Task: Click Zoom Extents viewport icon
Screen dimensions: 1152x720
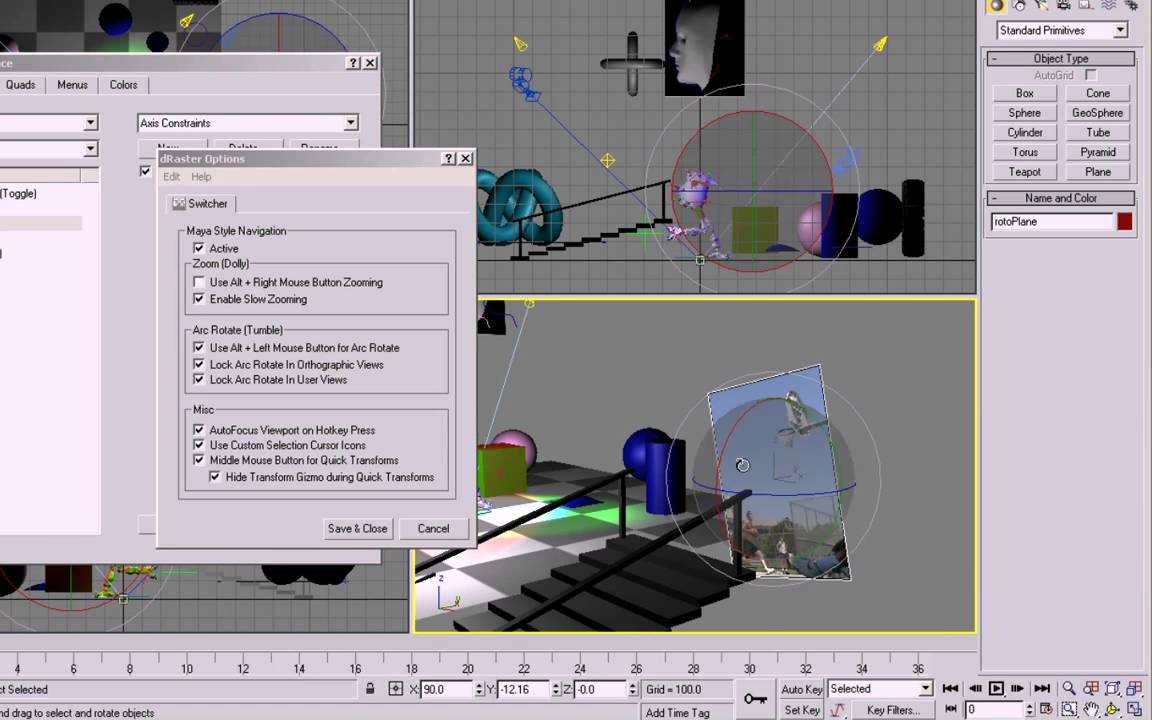Action: click(x=1112, y=688)
